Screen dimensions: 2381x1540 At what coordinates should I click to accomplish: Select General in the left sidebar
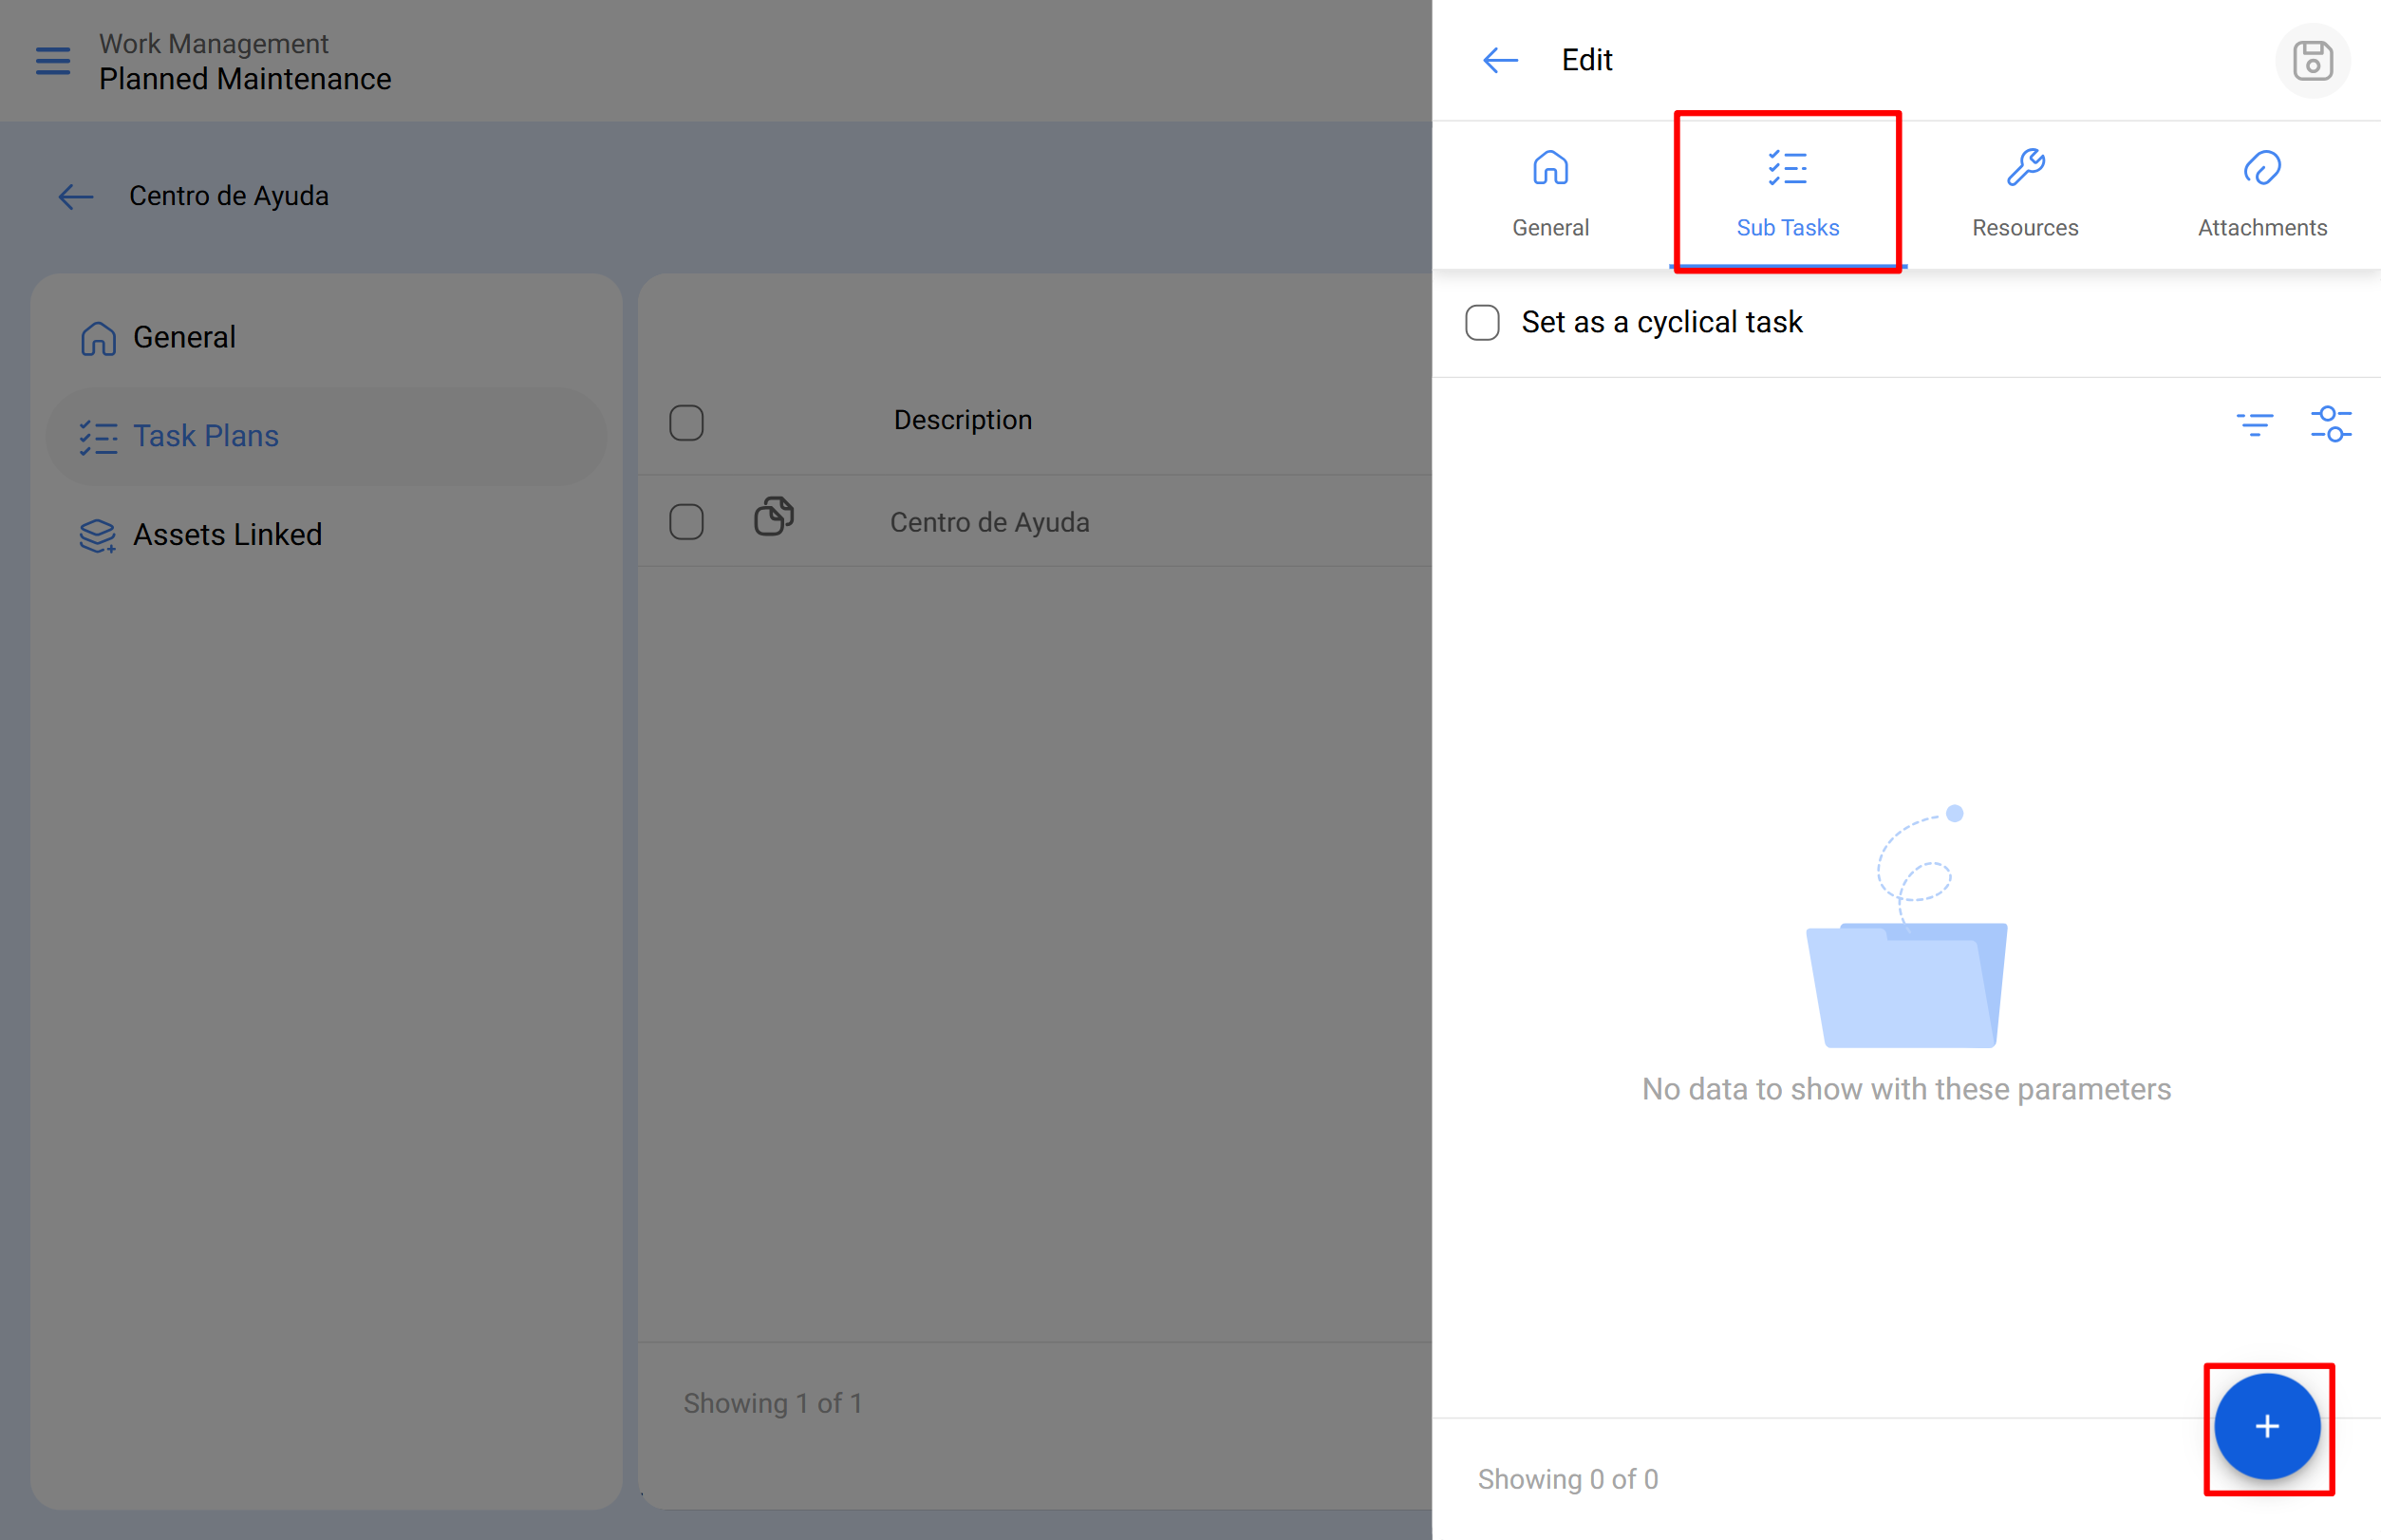click(x=327, y=338)
